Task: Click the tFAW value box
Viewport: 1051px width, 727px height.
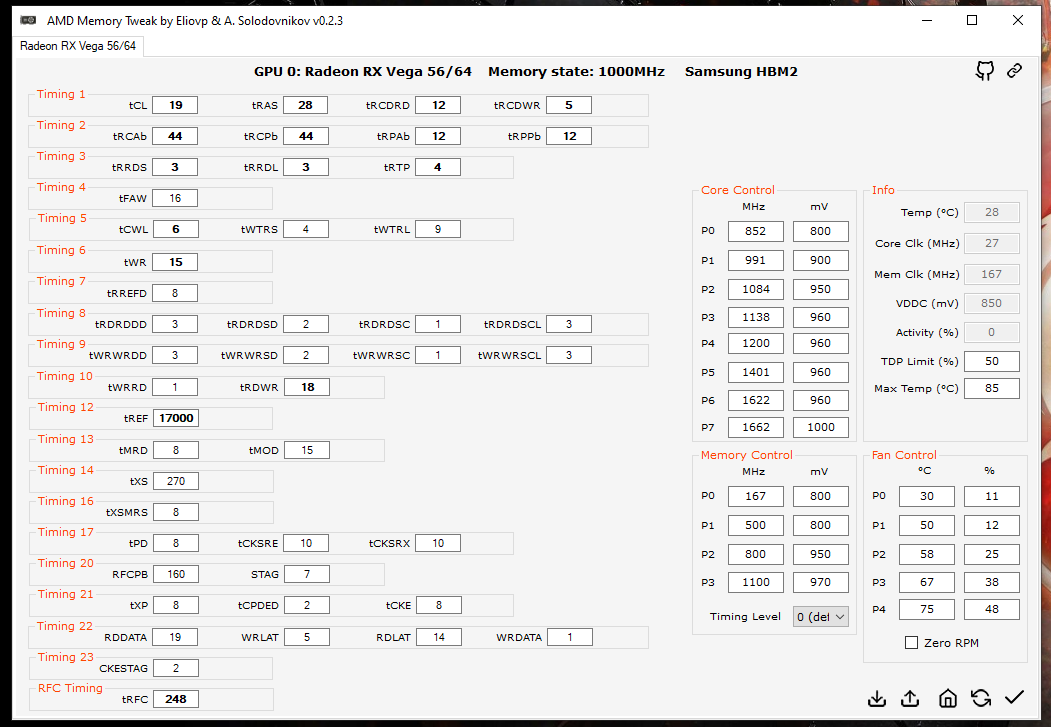Action: [x=175, y=198]
